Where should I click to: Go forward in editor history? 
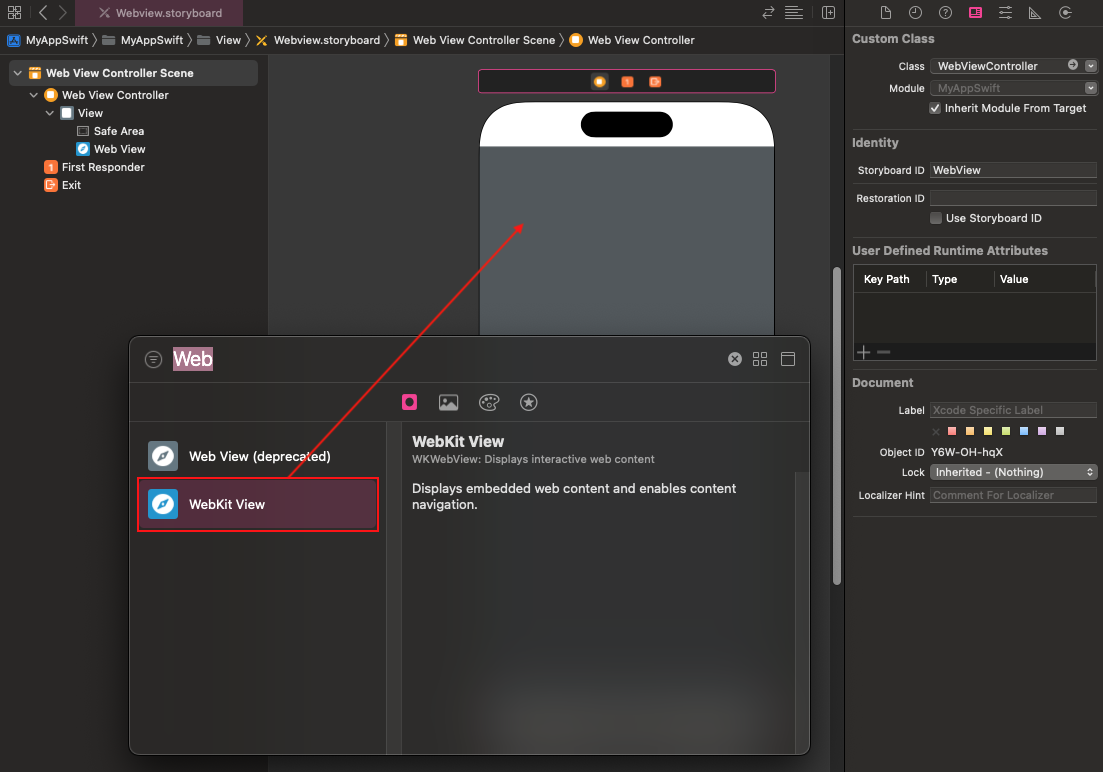tap(63, 13)
